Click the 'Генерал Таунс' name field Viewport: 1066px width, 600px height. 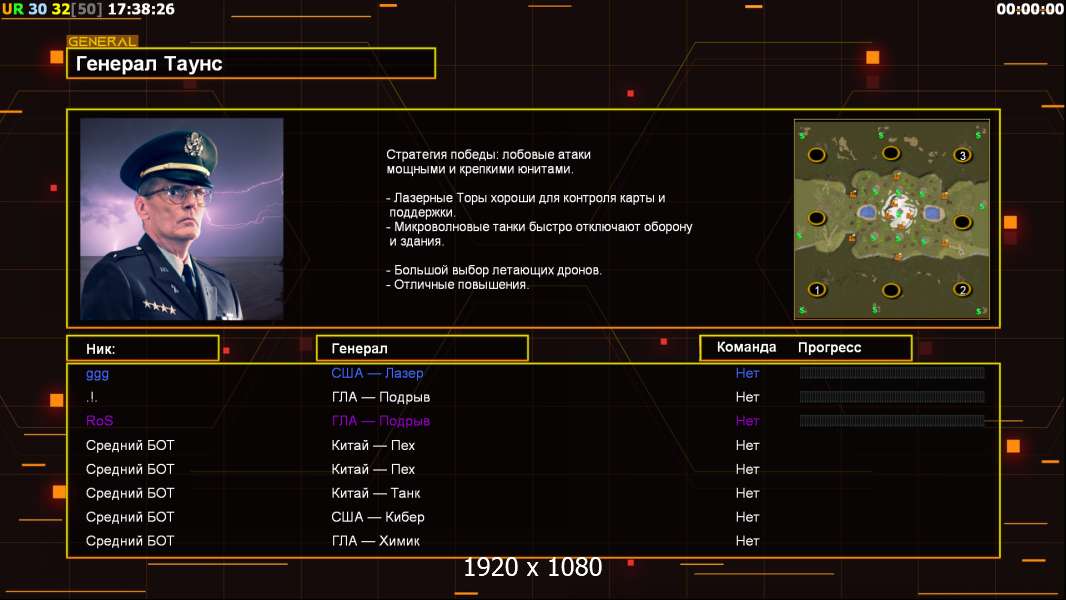251,63
